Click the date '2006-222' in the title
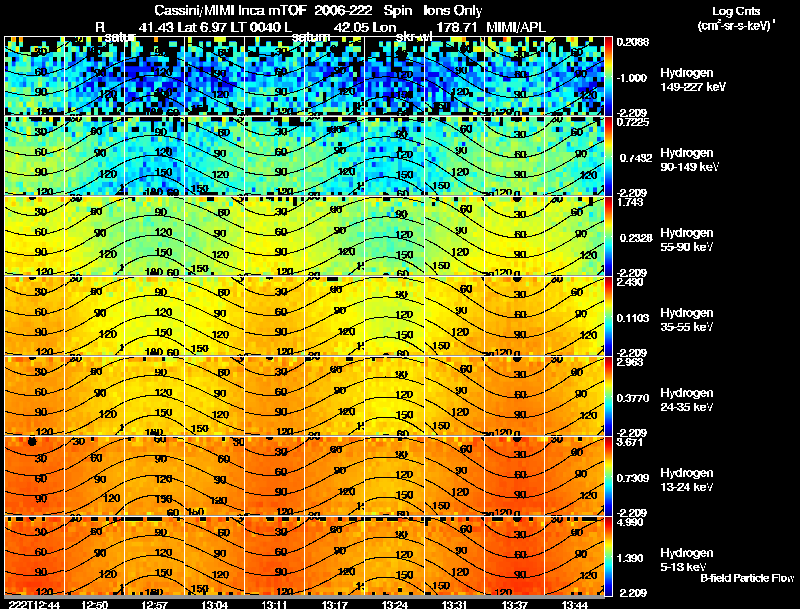 pos(343,11)
